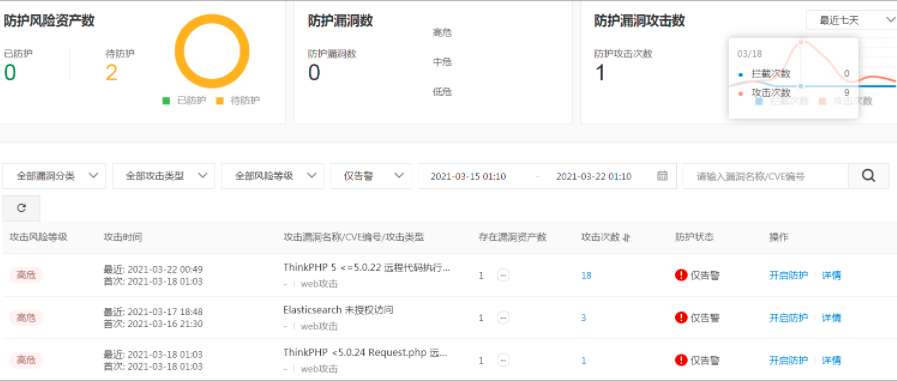Click 高危 tag in ThinkPHP 5 <=5.0.22 row

pos(26,275)
